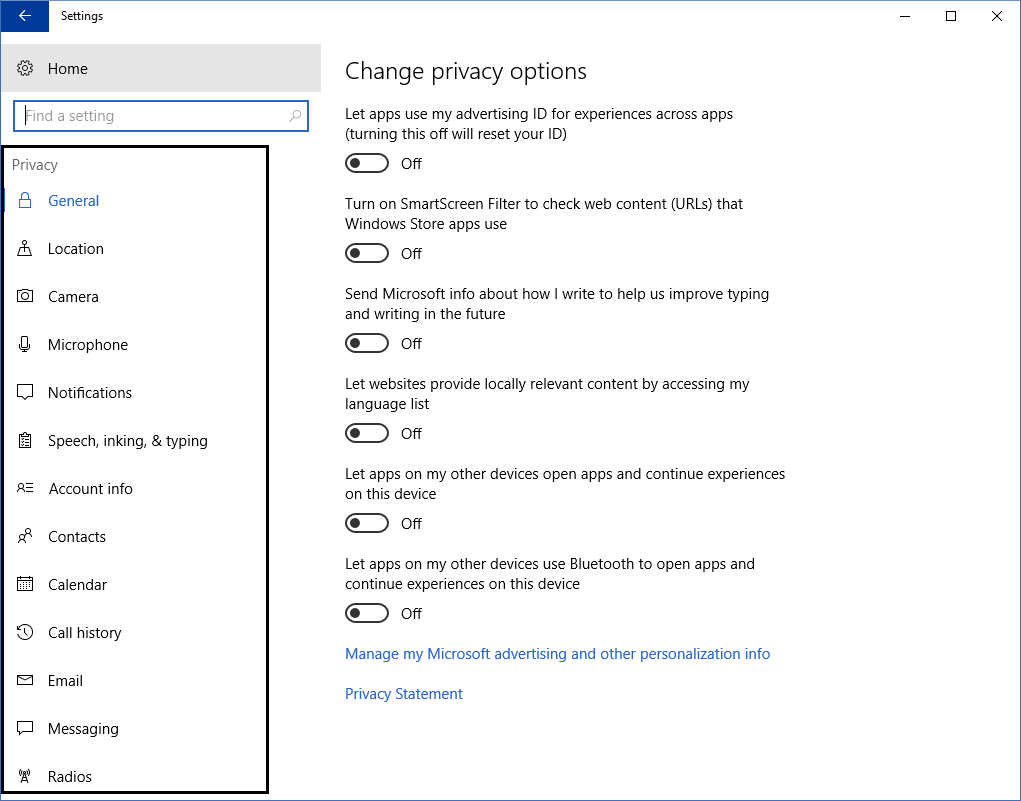The width and height of the screenshot is (1021, 801).
Task: Enable the language list access toggle
Action: coord(367,433)
